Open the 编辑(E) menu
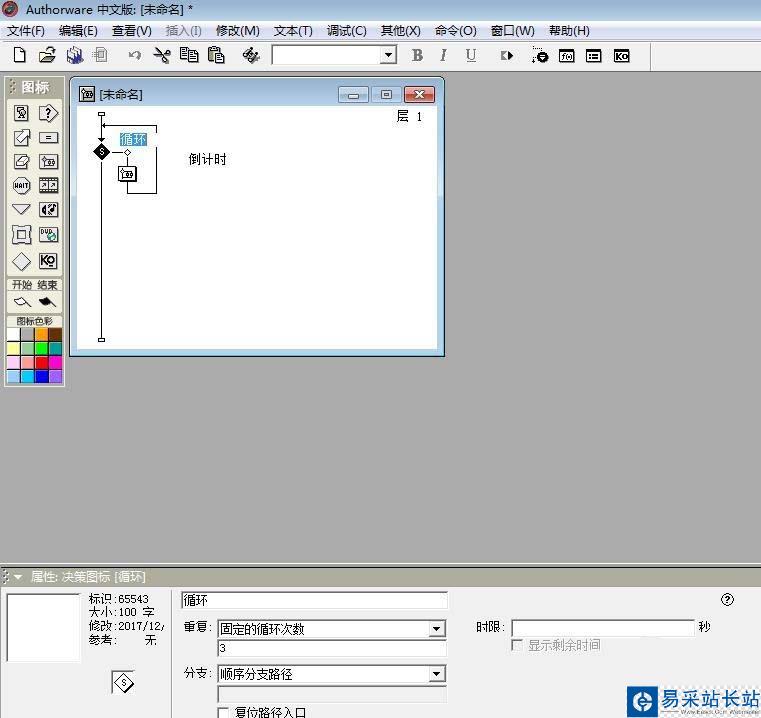761x718 pixels. click(x=78, y=31)
